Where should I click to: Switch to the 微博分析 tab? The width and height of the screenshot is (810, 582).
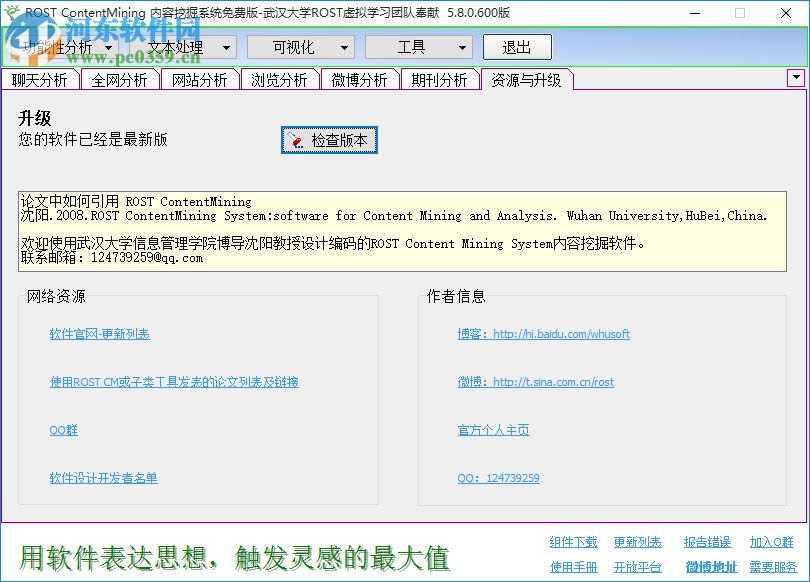pyautogui.click(x=359, y=79)
